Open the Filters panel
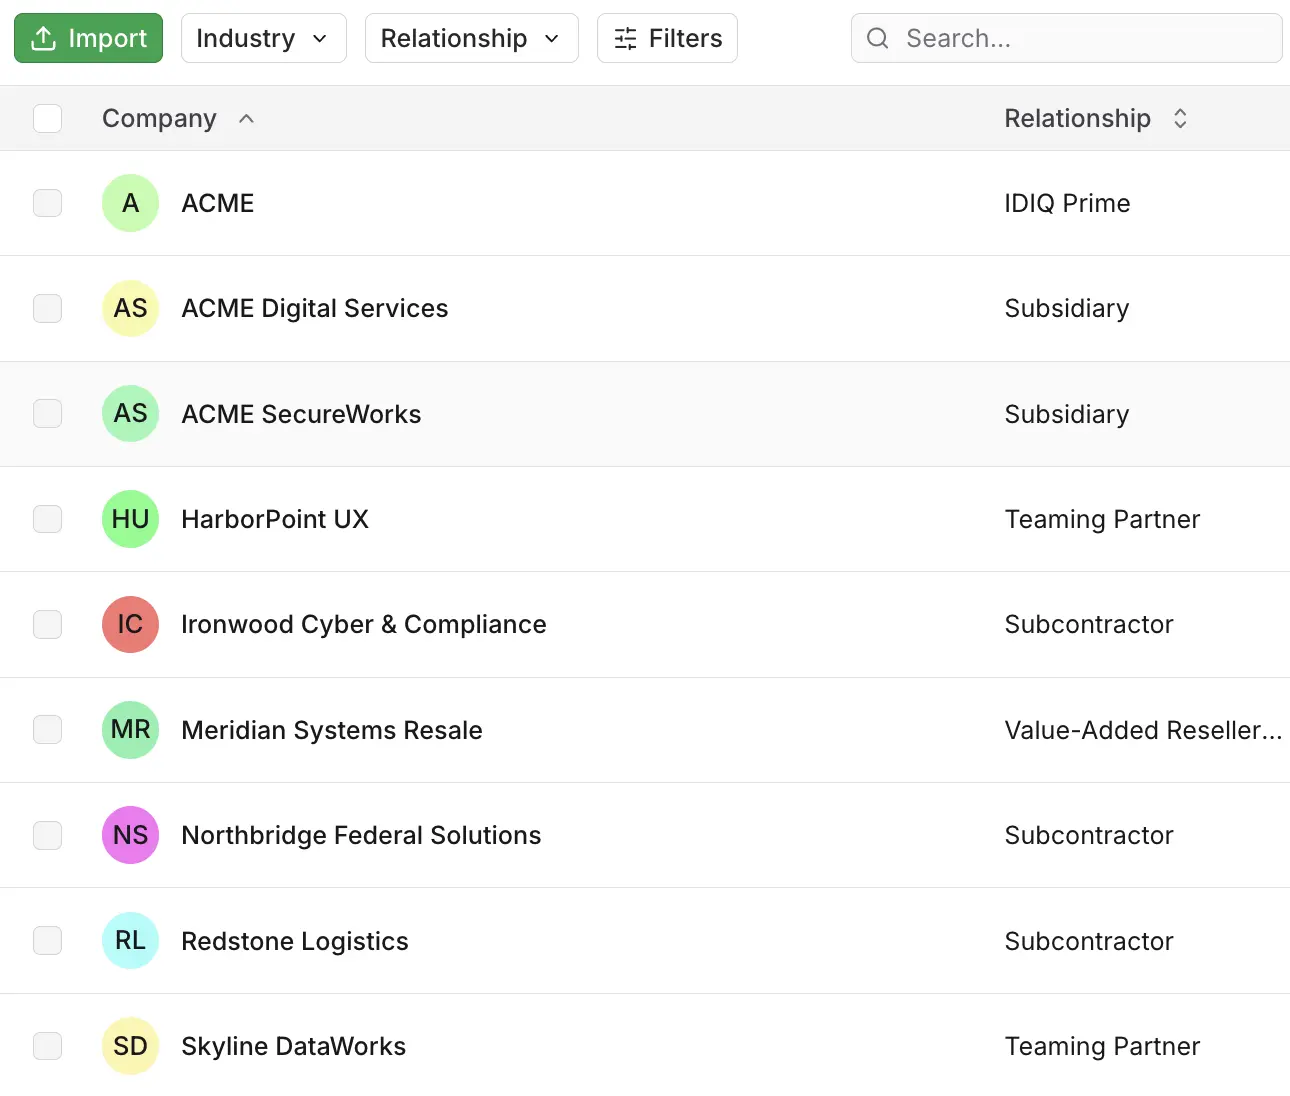 click(x=667, y=38)
